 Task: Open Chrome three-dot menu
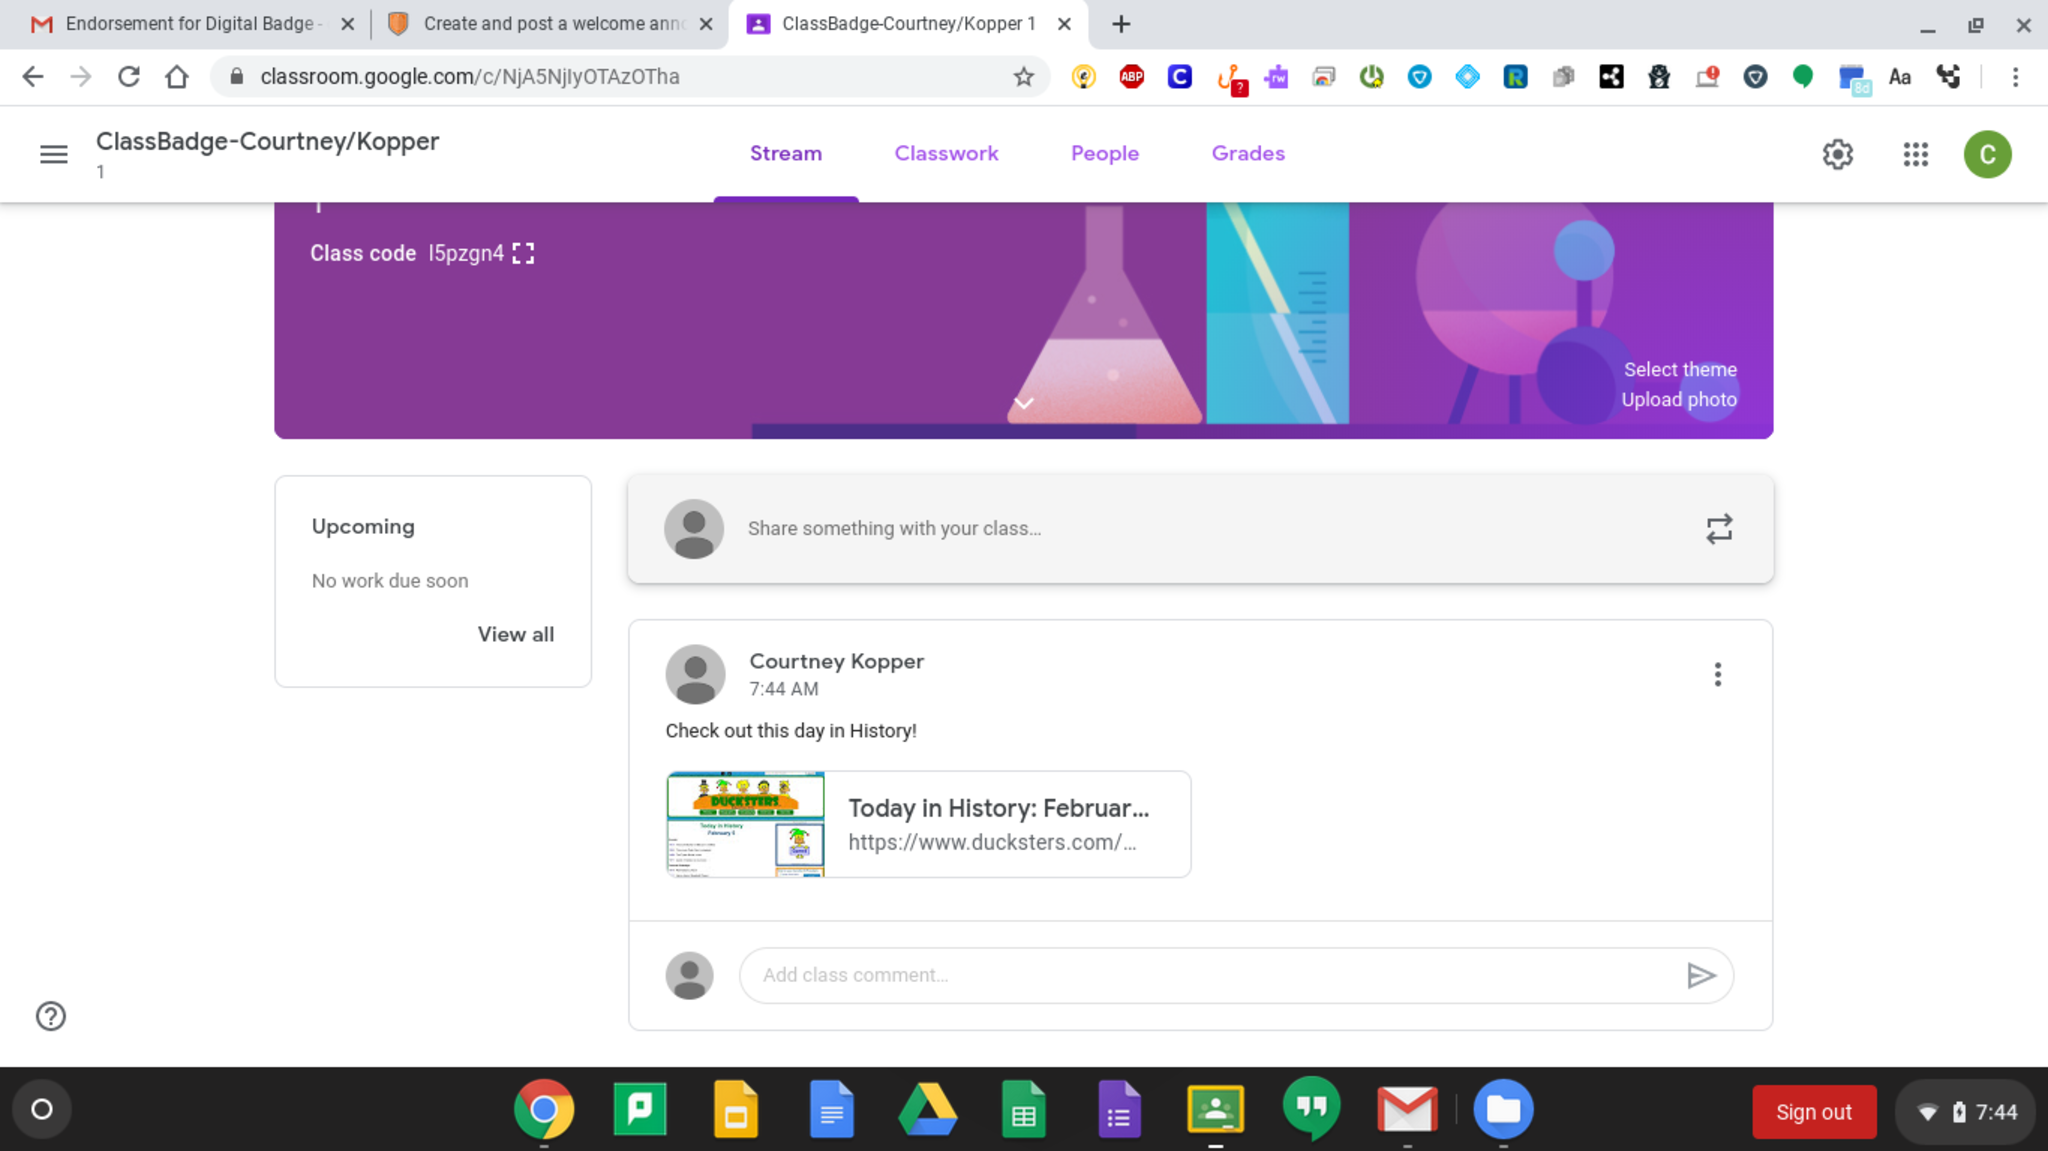click(x=2015, y=77)
